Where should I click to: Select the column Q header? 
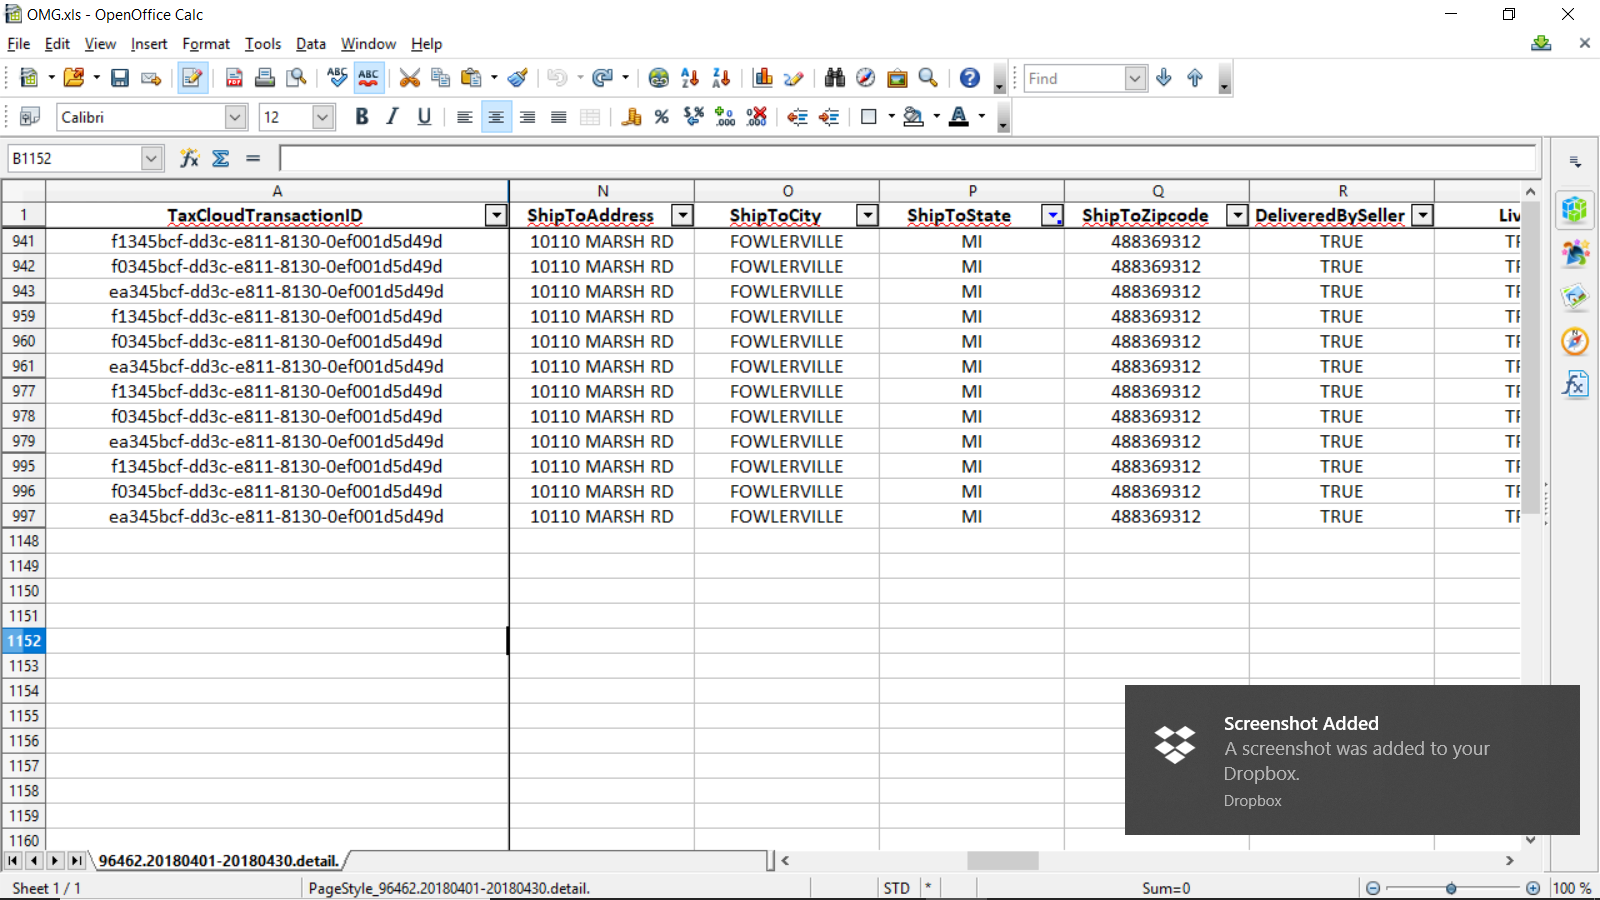point(1157,191)
